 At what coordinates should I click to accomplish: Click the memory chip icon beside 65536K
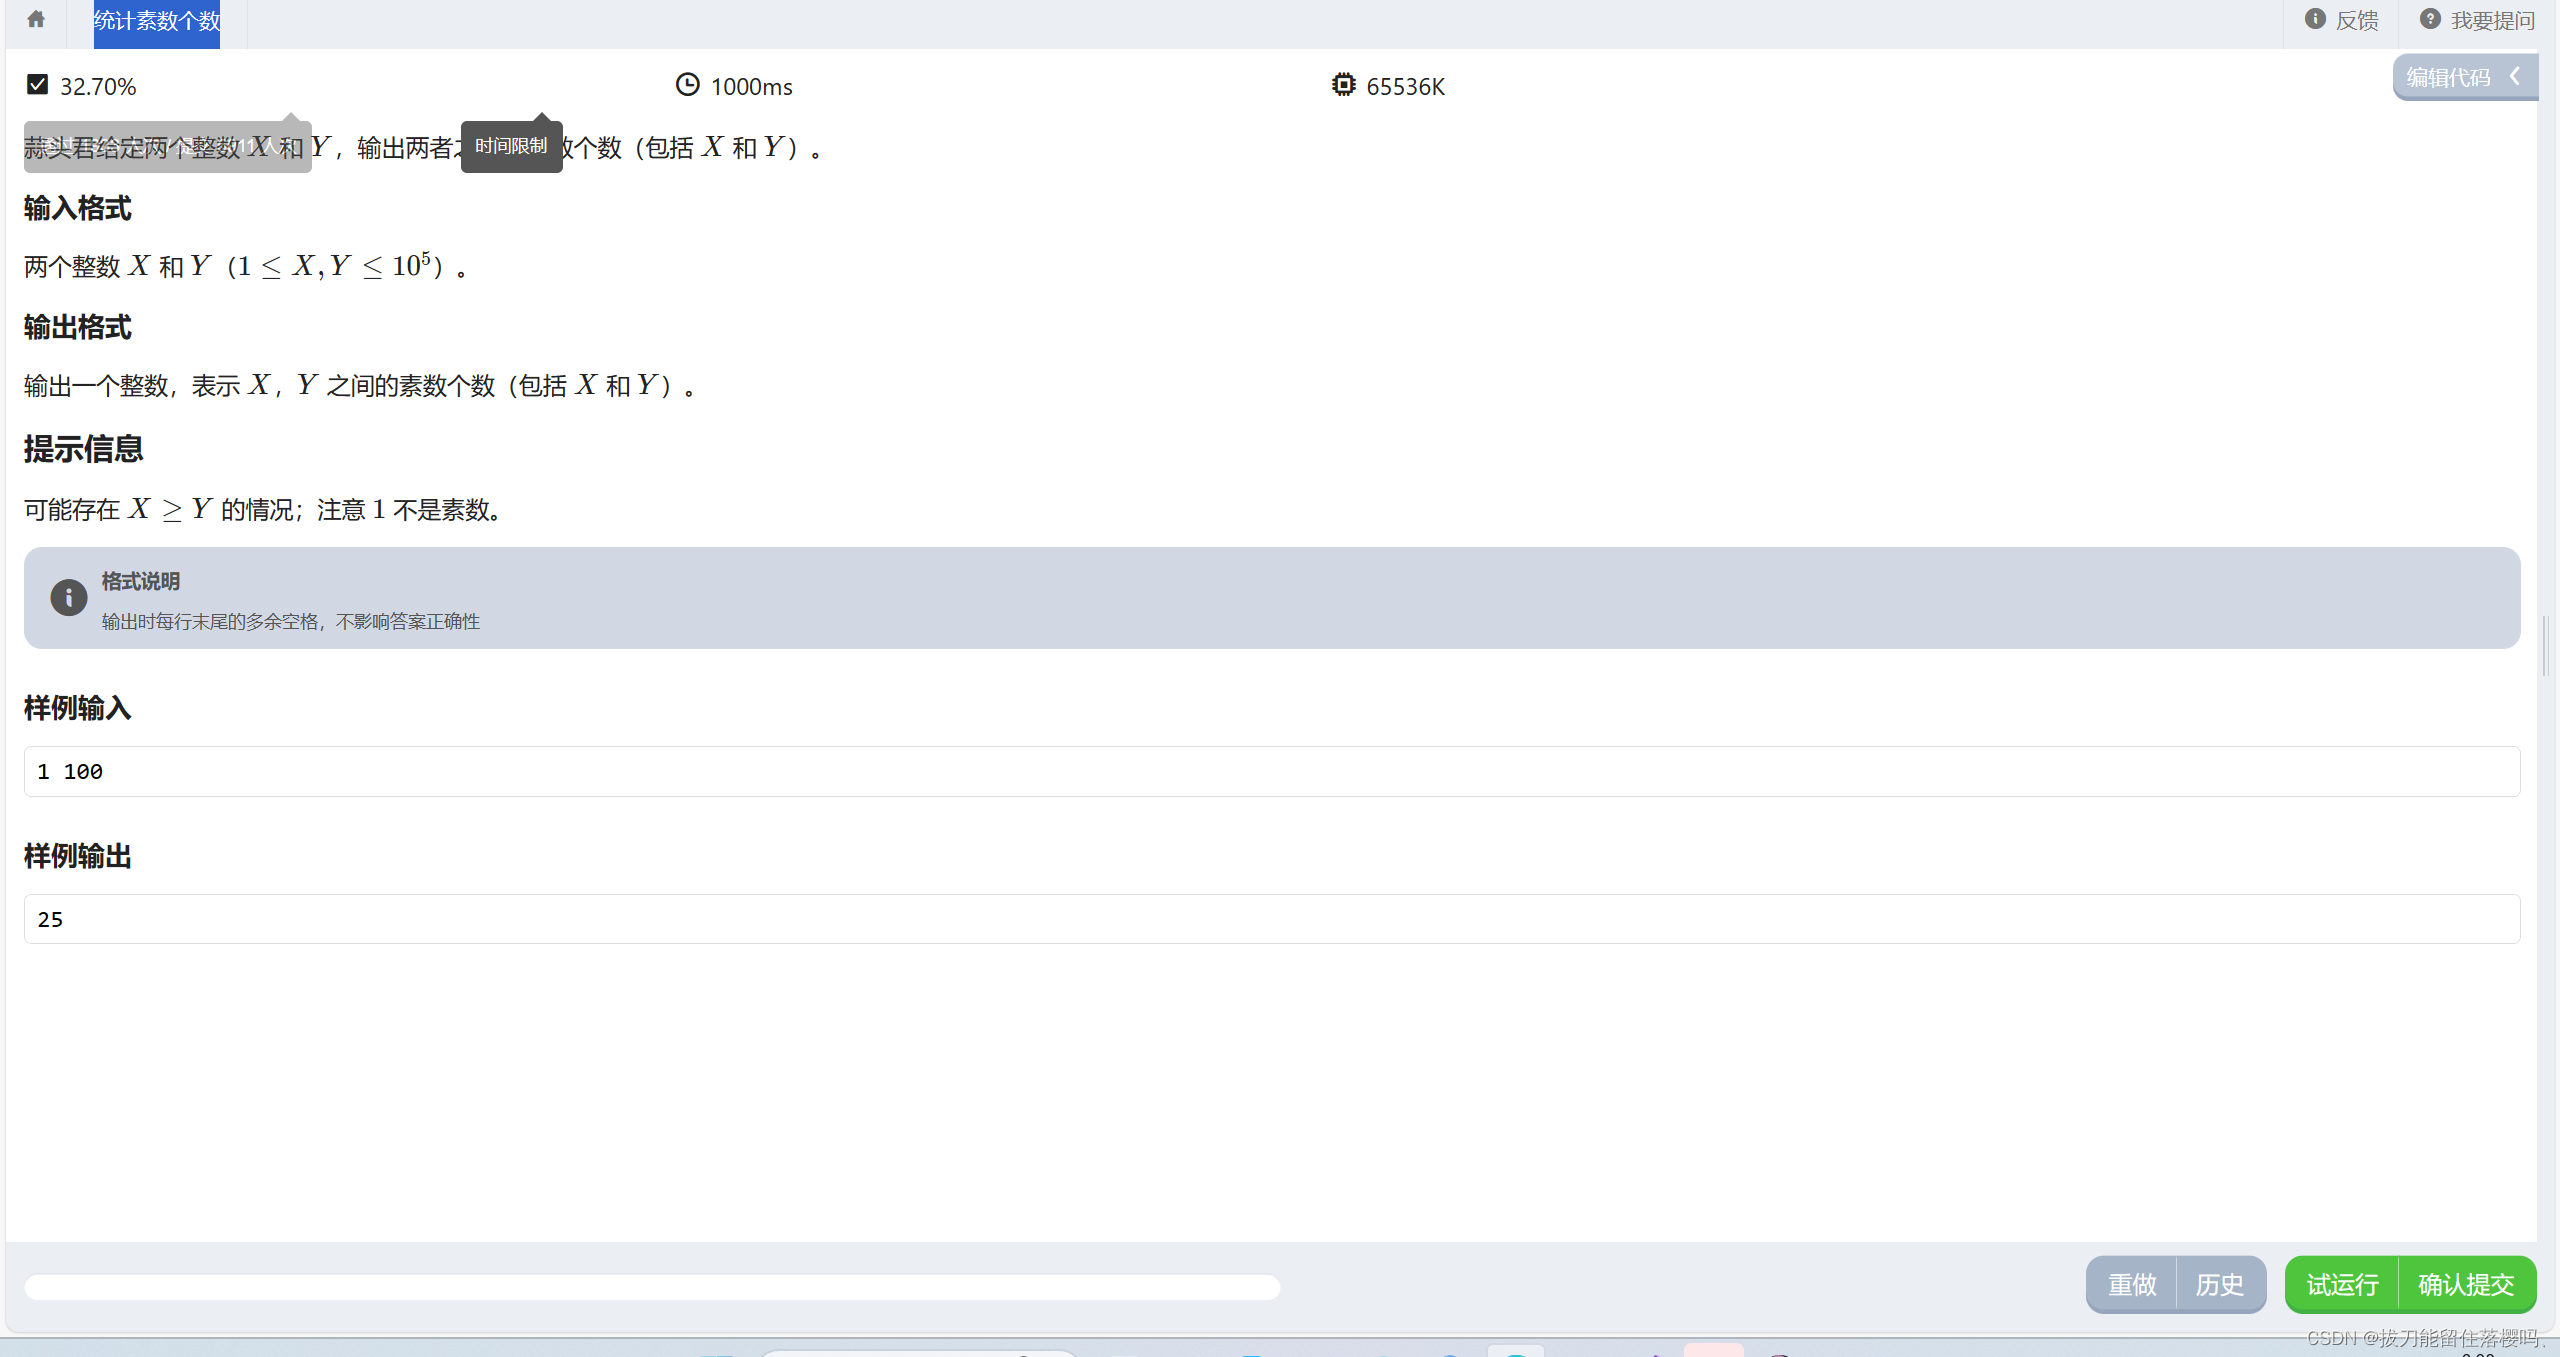(x=1343, y=85)
